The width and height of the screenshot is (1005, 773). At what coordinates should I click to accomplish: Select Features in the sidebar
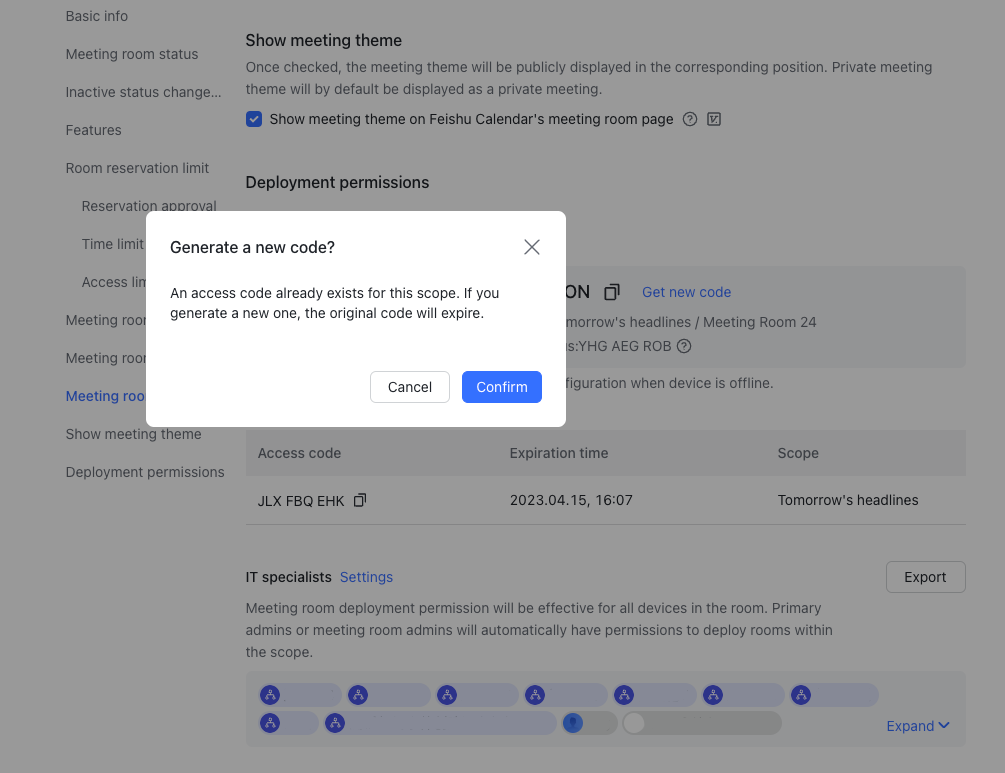point(94,130)
